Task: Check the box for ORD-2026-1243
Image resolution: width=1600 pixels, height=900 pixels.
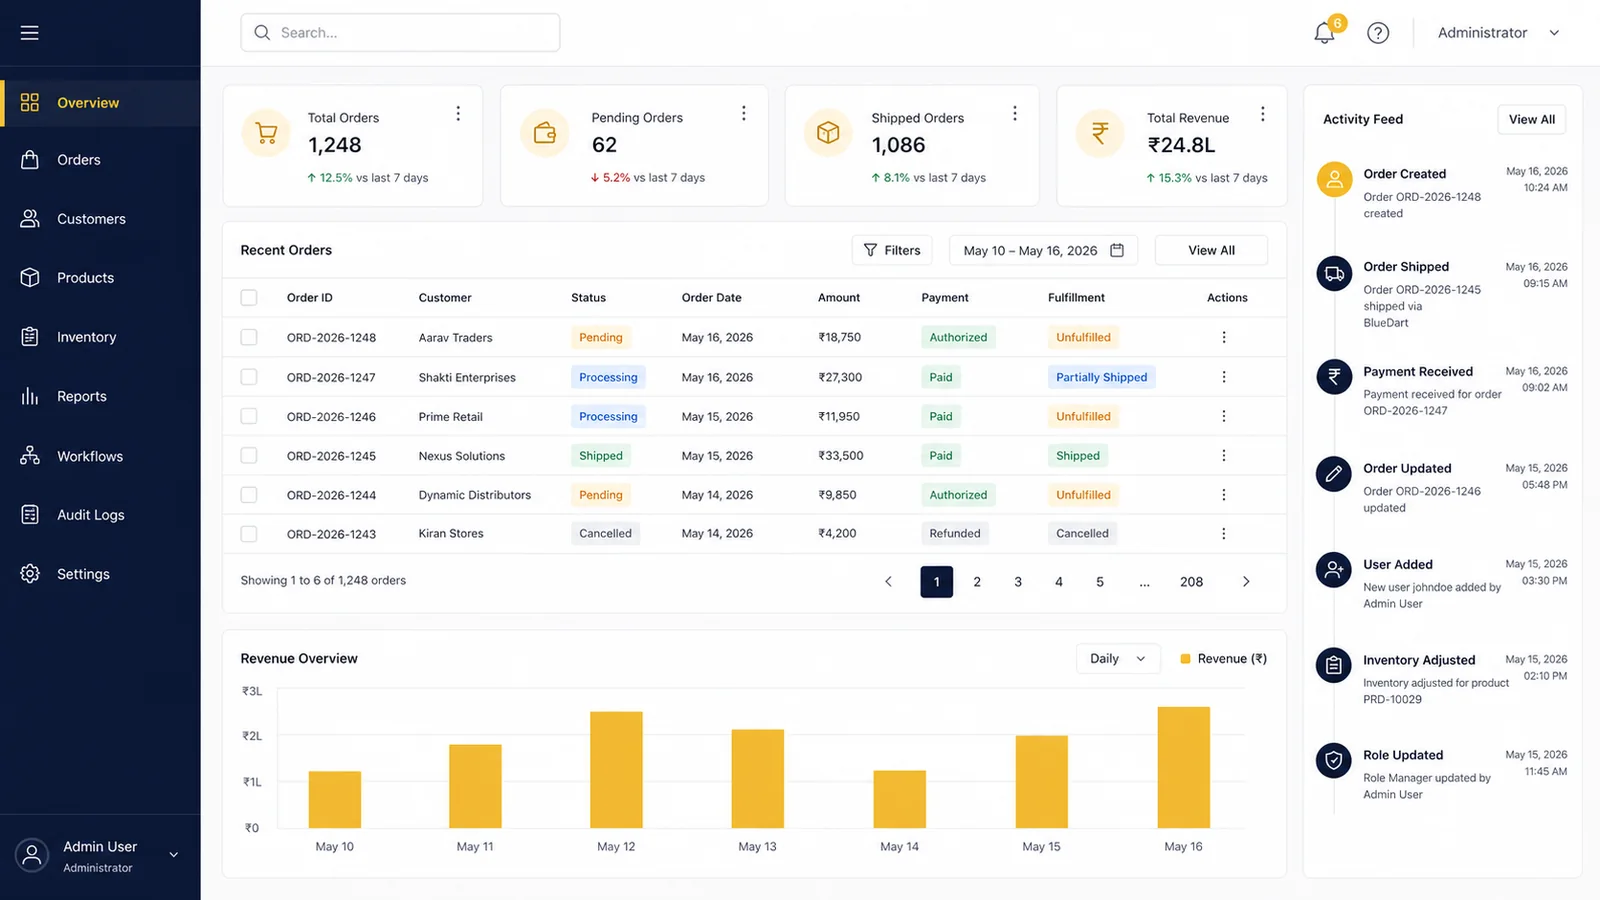Action: [x=249, y=534]
